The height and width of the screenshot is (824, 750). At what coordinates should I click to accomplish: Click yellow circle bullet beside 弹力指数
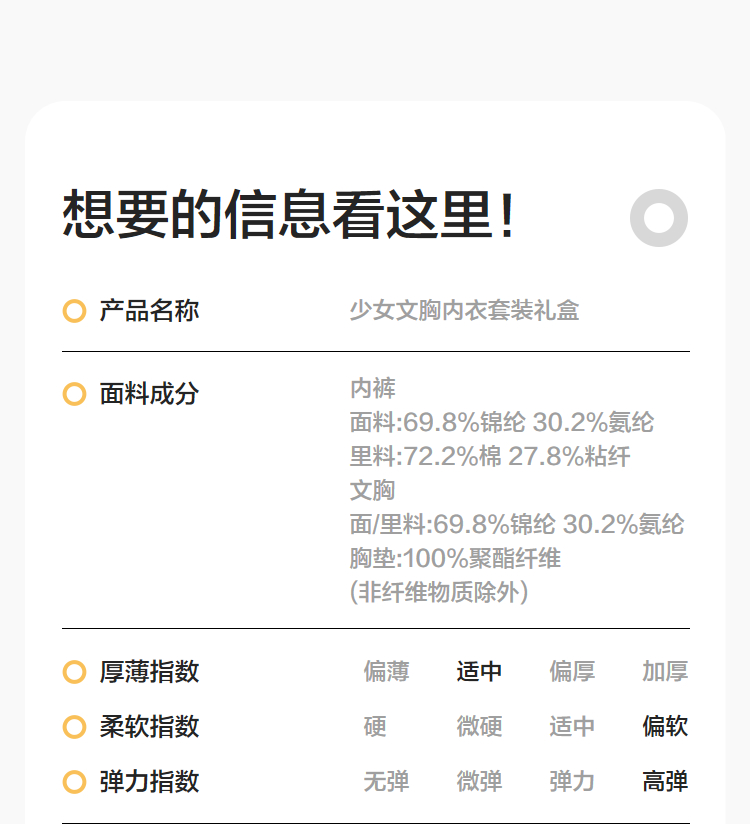pos(74,782)
